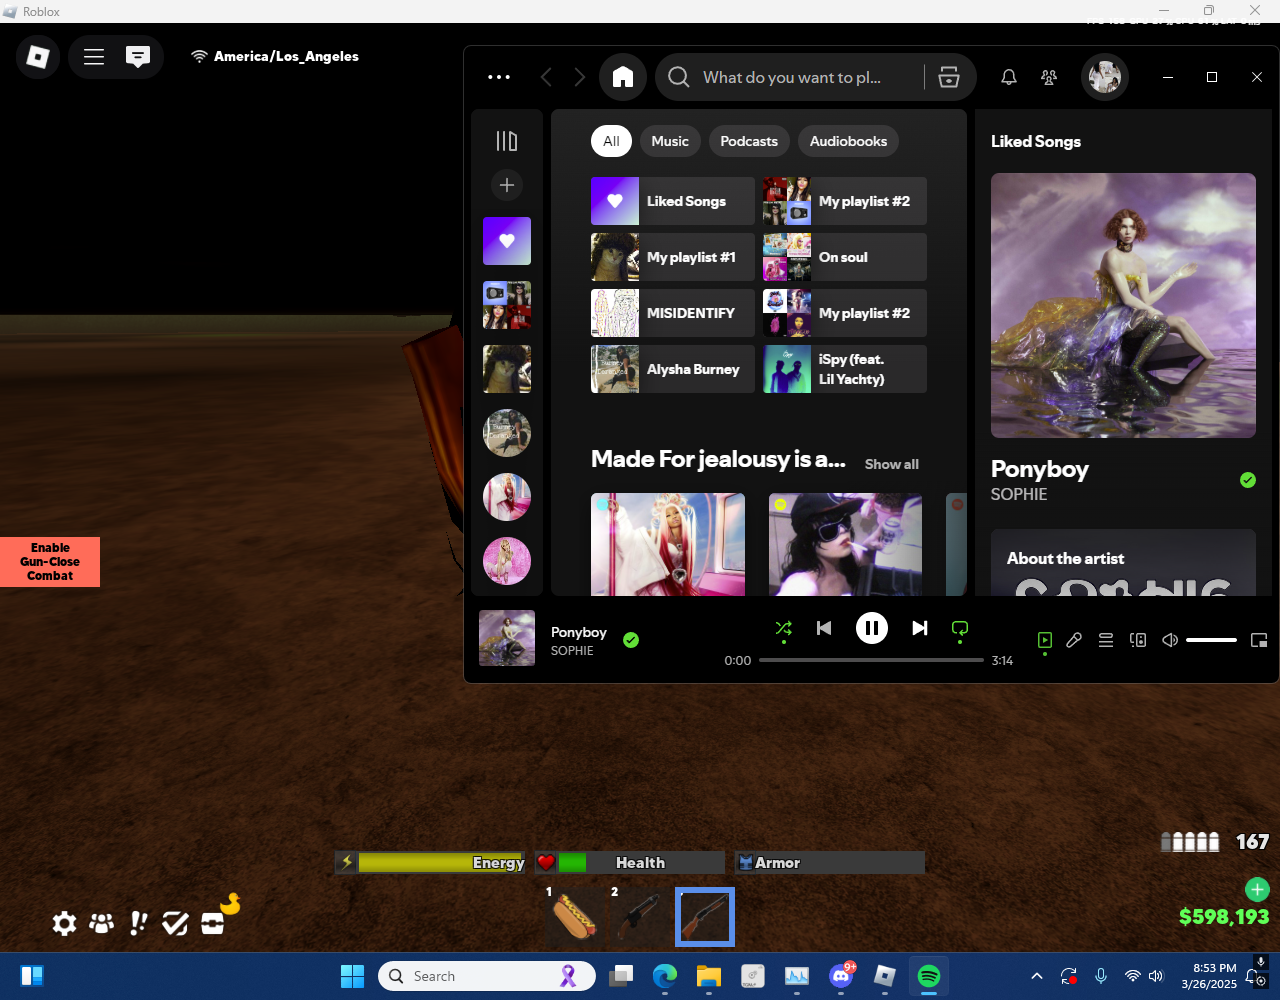Screen dimensions: 1280x1000
Task: Open the Liked Songs tile
Action: pyautogui.click(x=673, y=201)
